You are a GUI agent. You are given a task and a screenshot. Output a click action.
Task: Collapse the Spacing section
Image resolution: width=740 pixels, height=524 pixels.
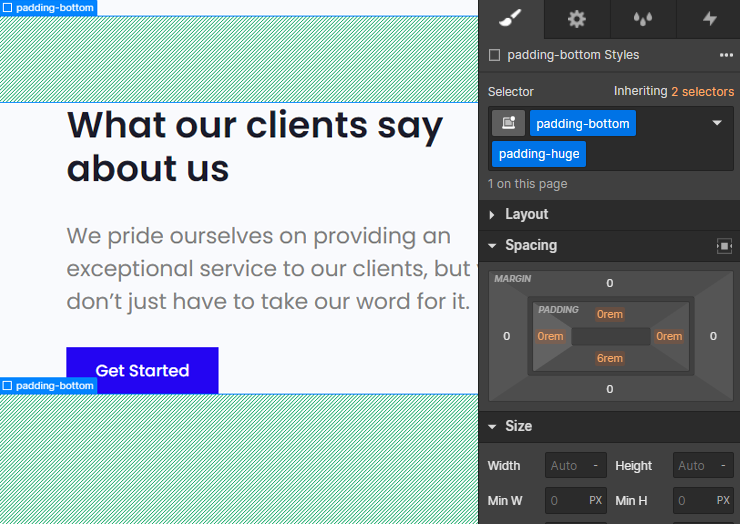[x=492, y=245]
